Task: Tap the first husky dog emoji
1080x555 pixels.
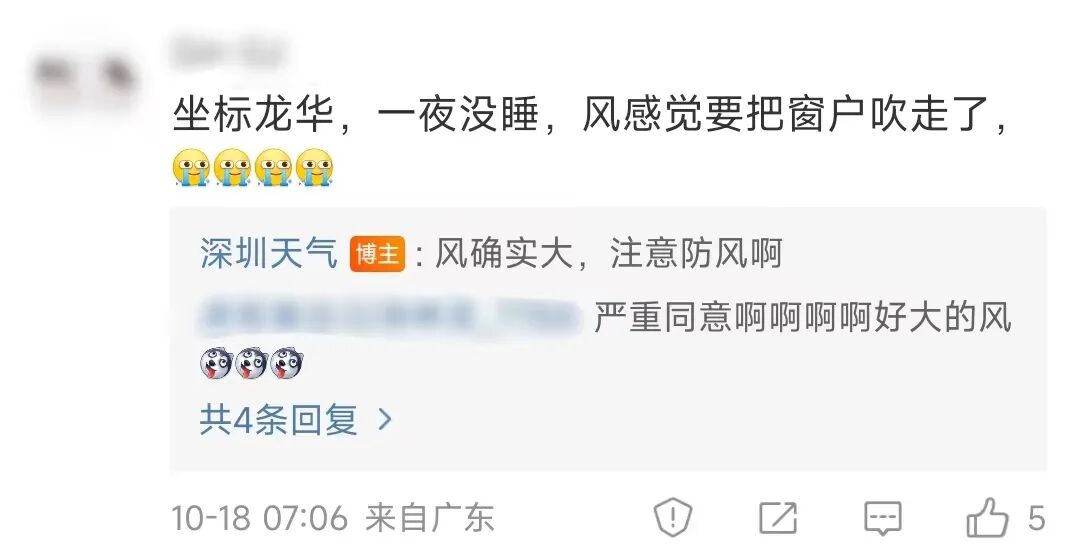Action: pos(216,364)
